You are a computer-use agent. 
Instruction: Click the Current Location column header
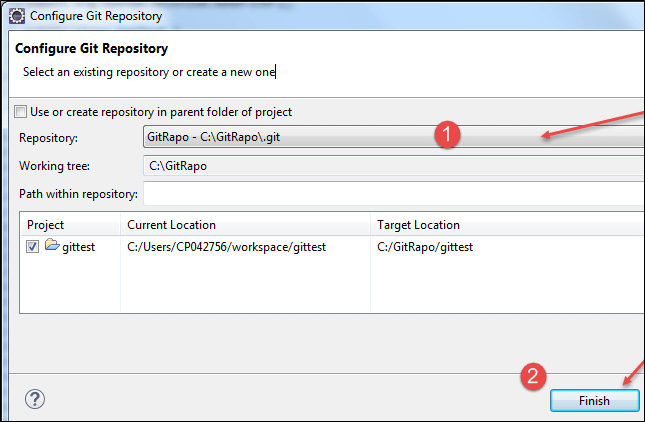coord(171,225)
